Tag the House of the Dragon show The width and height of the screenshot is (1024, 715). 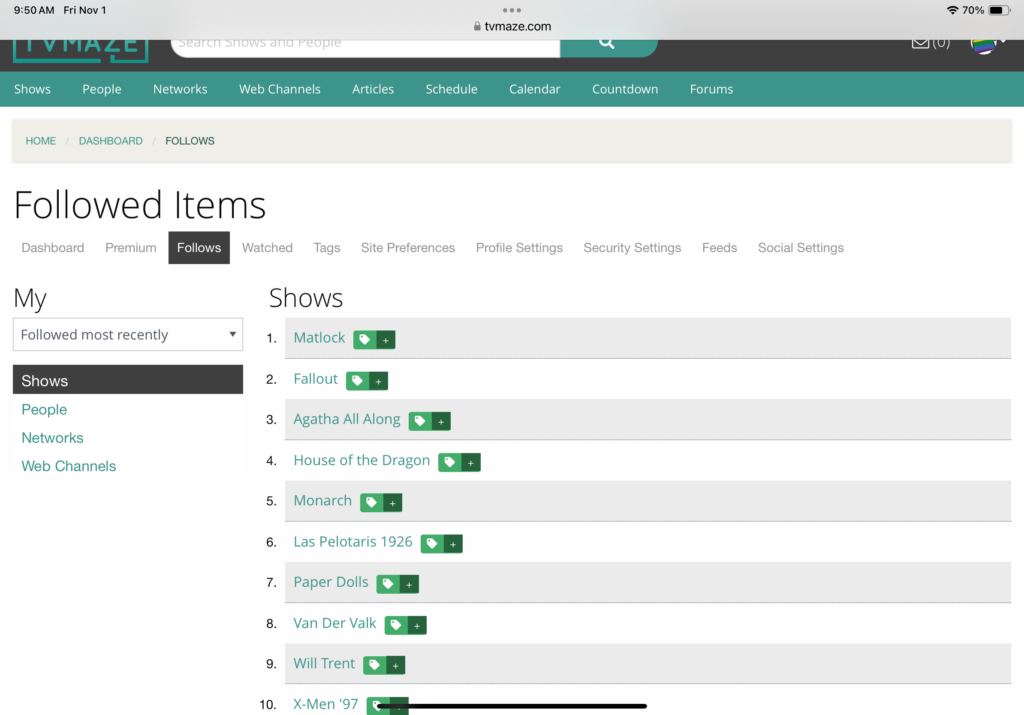click(449, 462)
